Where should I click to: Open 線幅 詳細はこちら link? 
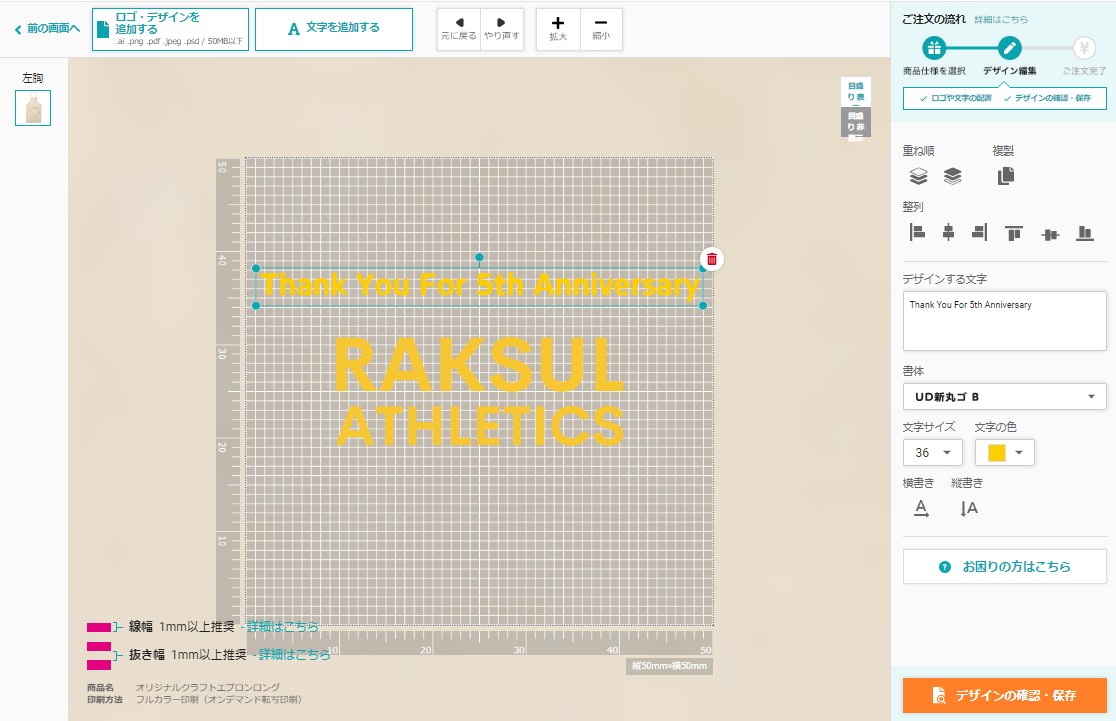[x=283, y=627]
